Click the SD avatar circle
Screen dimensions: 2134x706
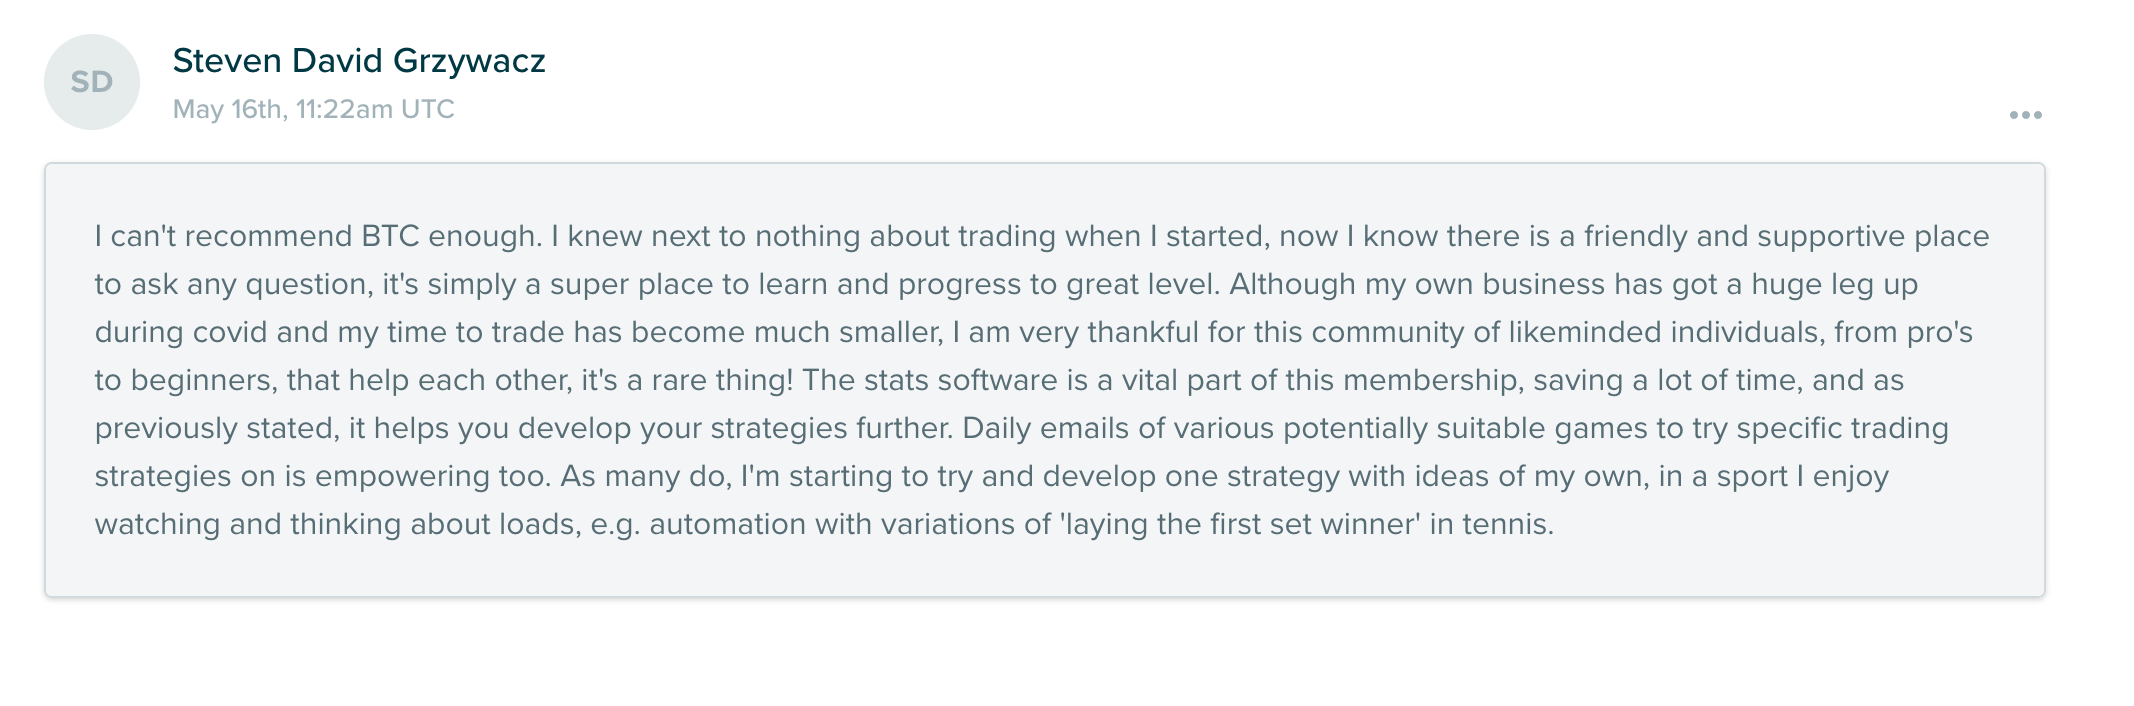pyautogui.click(x=92, y=82)
